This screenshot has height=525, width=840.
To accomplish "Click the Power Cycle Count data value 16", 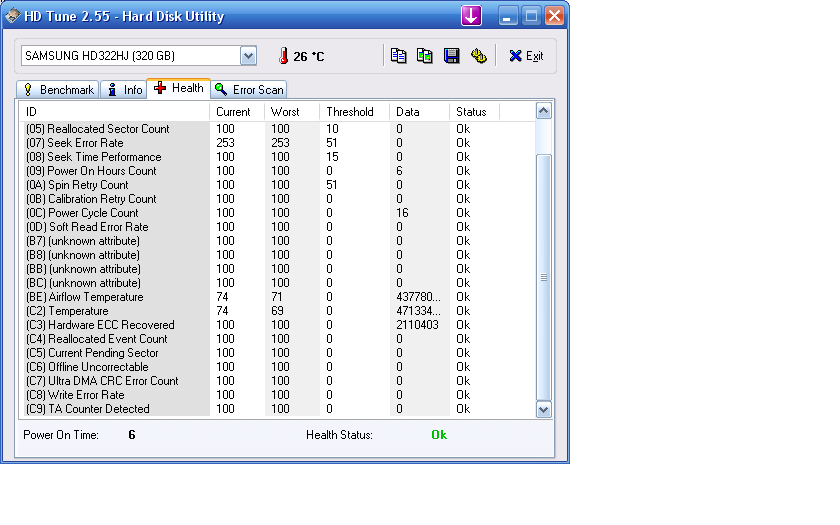I will (x=402, y=213).
